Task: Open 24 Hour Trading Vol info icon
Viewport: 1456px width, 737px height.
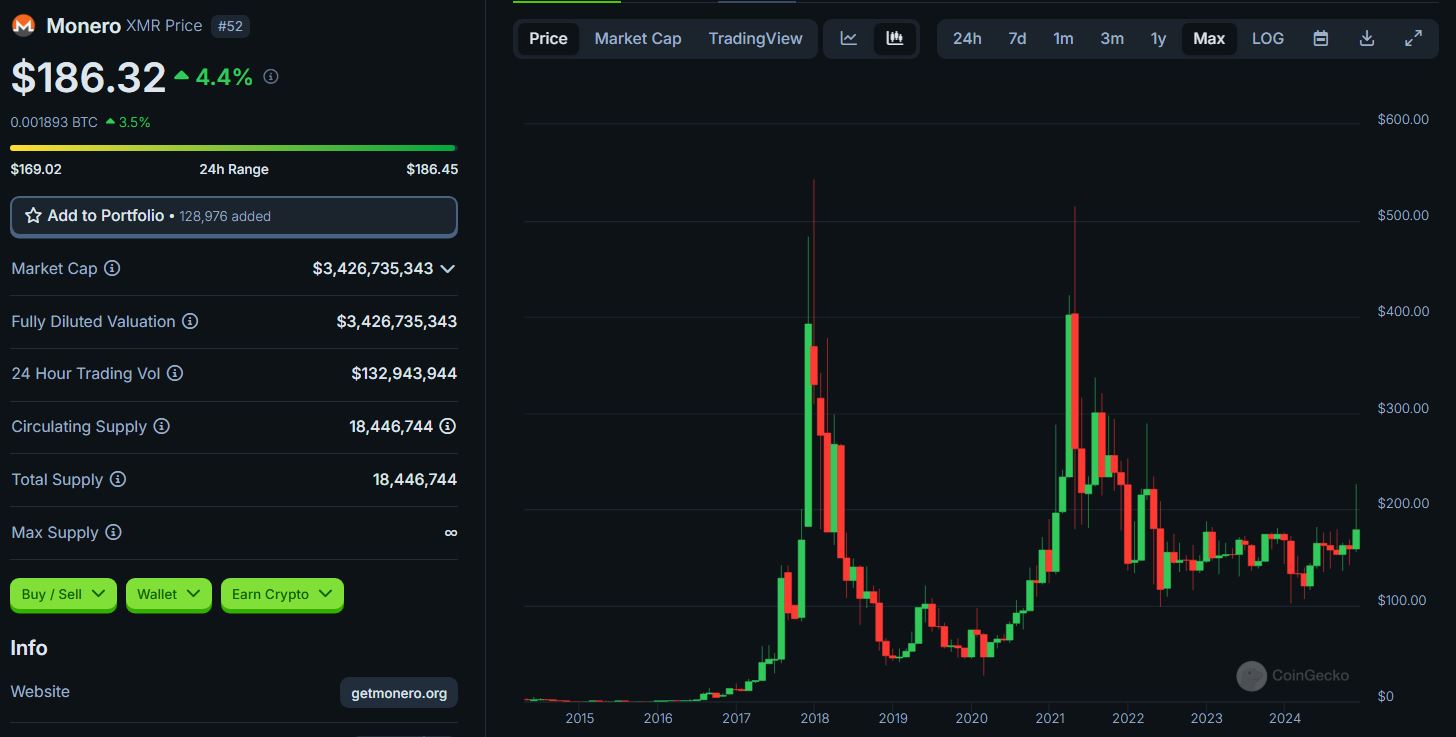Action: [175, 373]
